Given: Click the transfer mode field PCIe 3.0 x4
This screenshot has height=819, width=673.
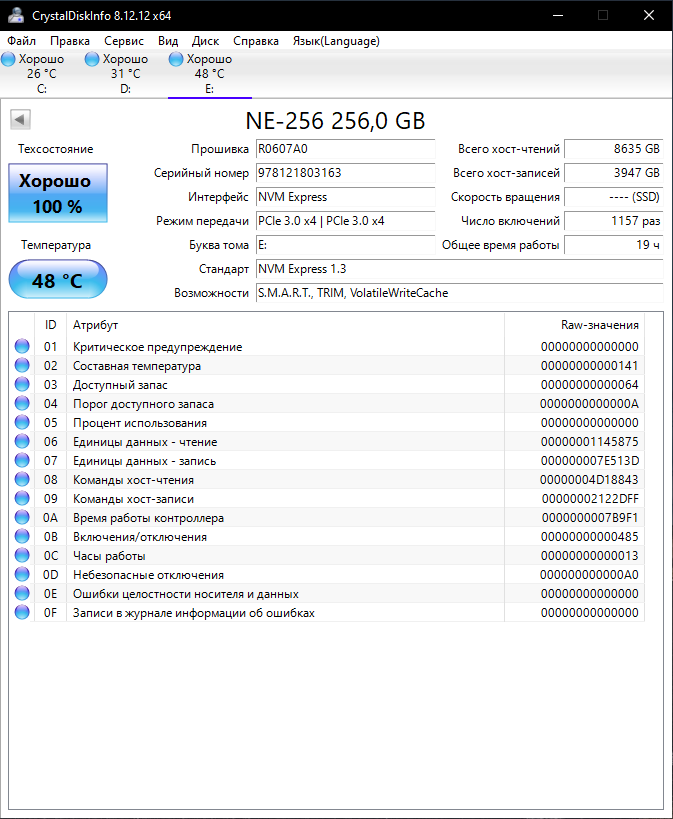Looking at the screenshot, I should point(345,221).
